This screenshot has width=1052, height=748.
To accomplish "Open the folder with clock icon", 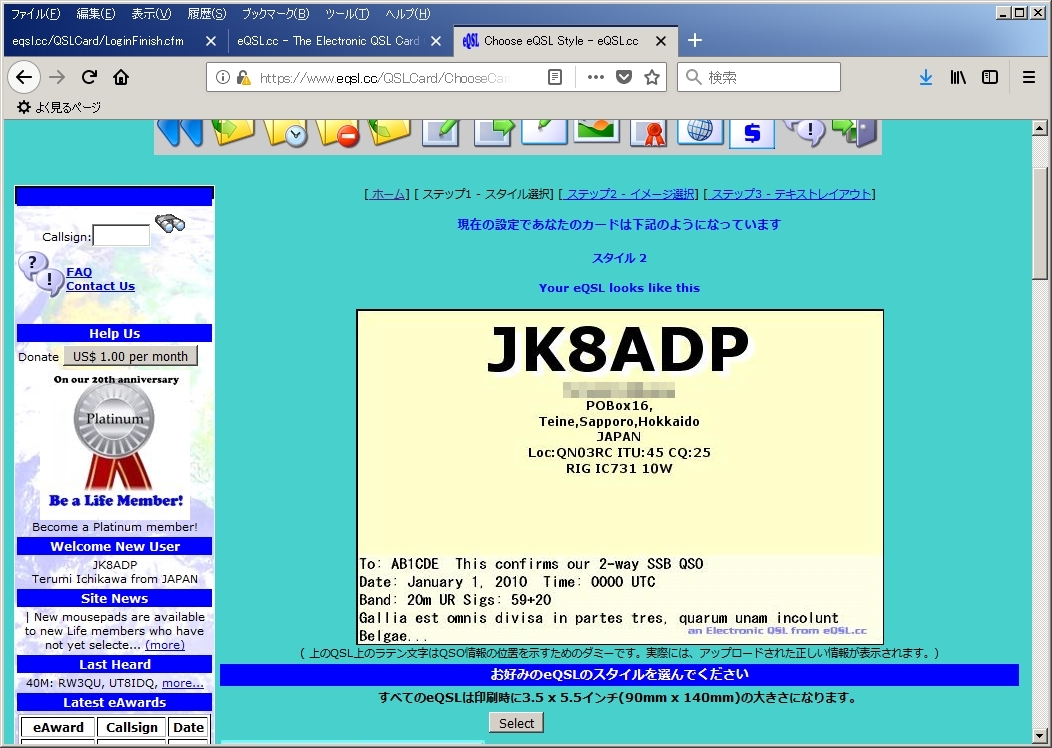I will coord(285,133).
